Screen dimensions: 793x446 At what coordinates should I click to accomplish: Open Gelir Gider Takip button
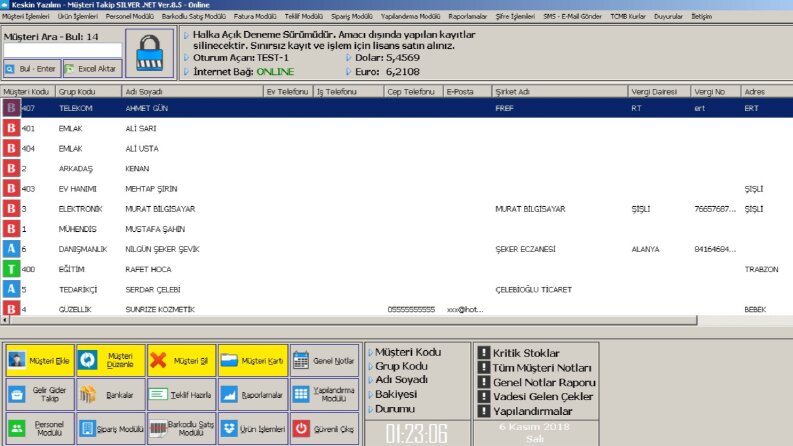pyautogui.click(x=40, y=394)
